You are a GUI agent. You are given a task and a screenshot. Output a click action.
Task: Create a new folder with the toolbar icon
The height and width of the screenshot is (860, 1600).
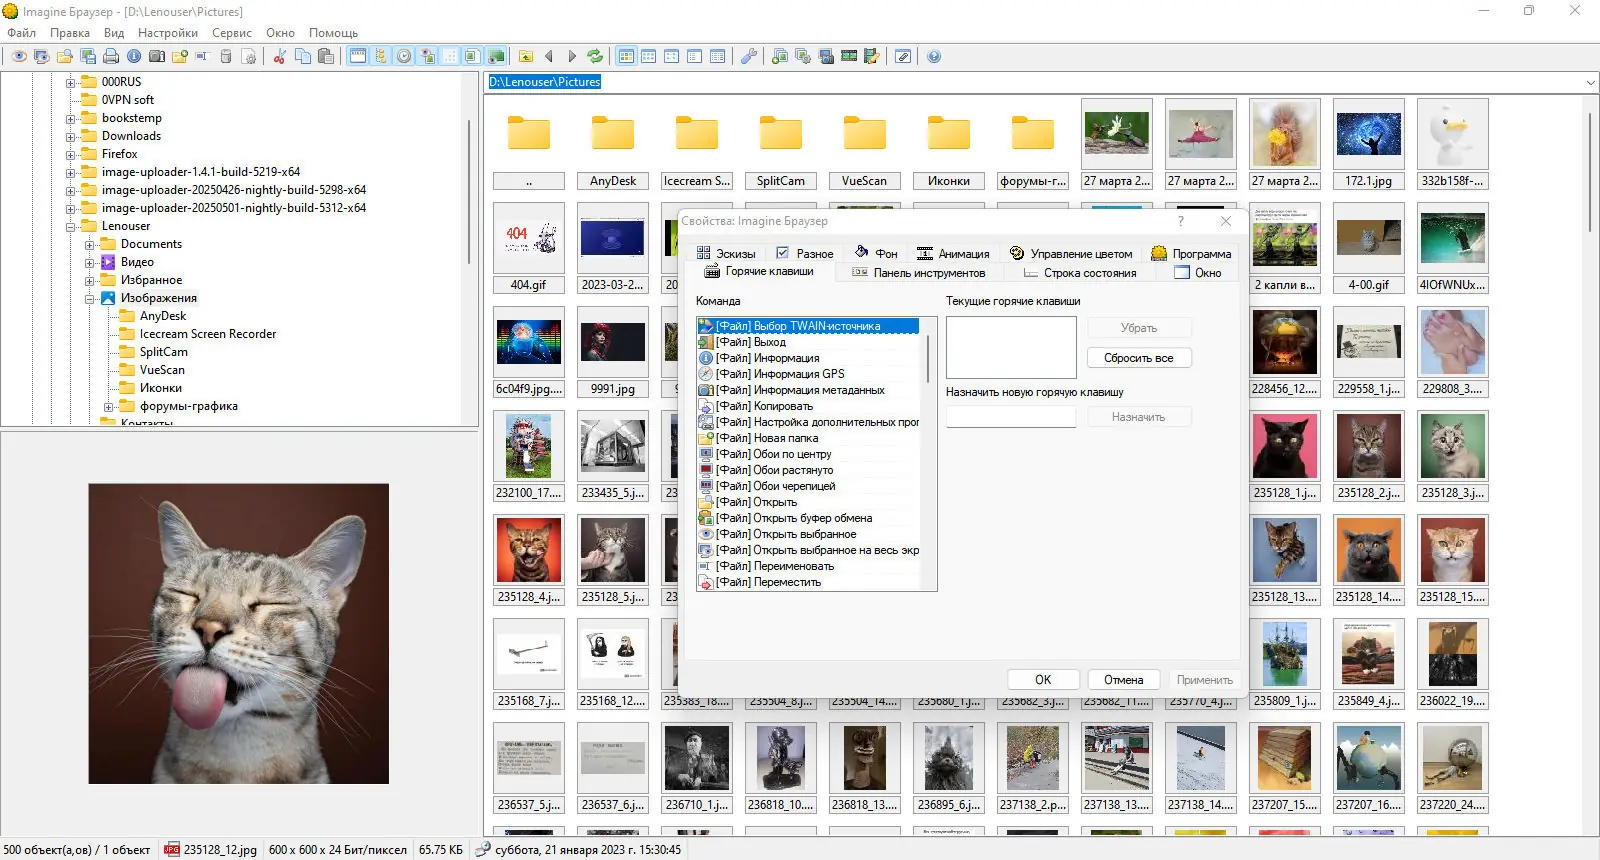tap(180, 56)
